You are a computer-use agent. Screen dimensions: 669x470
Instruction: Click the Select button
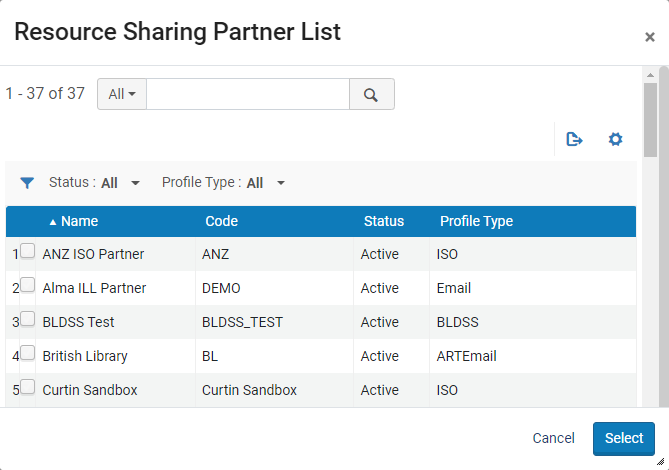point(623,438)
